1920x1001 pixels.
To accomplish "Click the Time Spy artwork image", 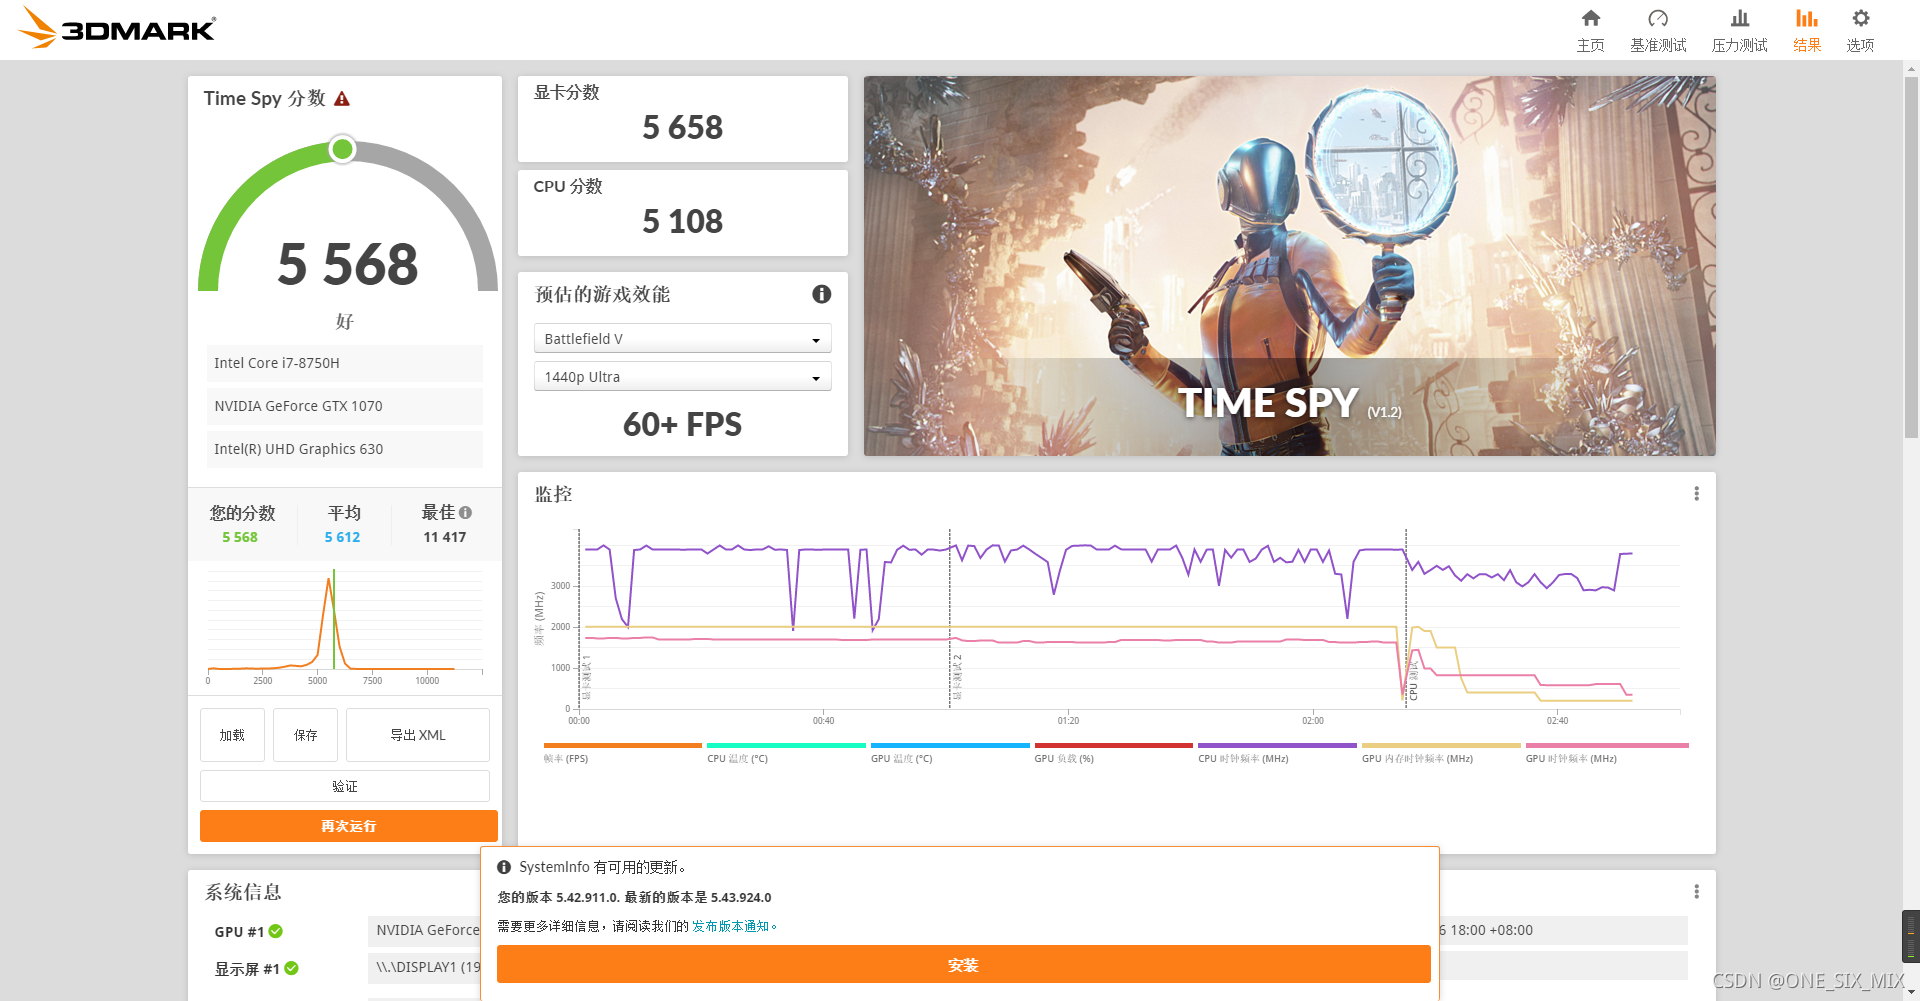I will pos(1290,266).
